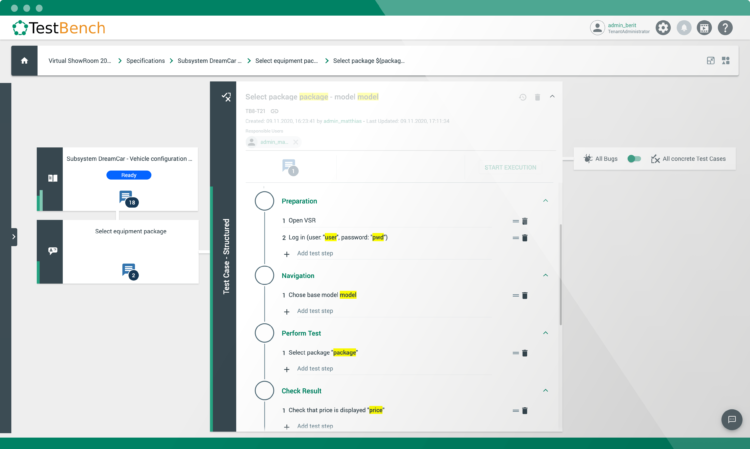The width and height of the screenshot is (750, 449).
Task: Open the help question mark icon
Action: click(x=725, y=28)
